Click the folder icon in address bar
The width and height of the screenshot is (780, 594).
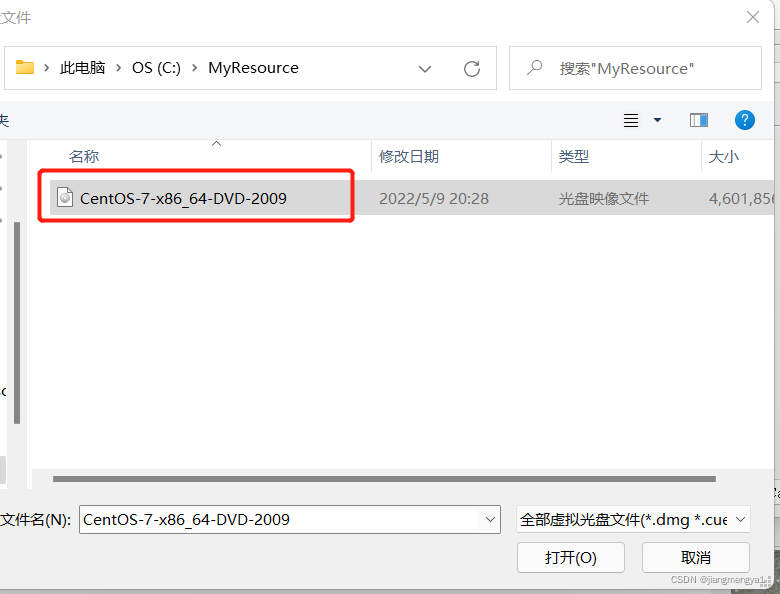coord(24,67)
